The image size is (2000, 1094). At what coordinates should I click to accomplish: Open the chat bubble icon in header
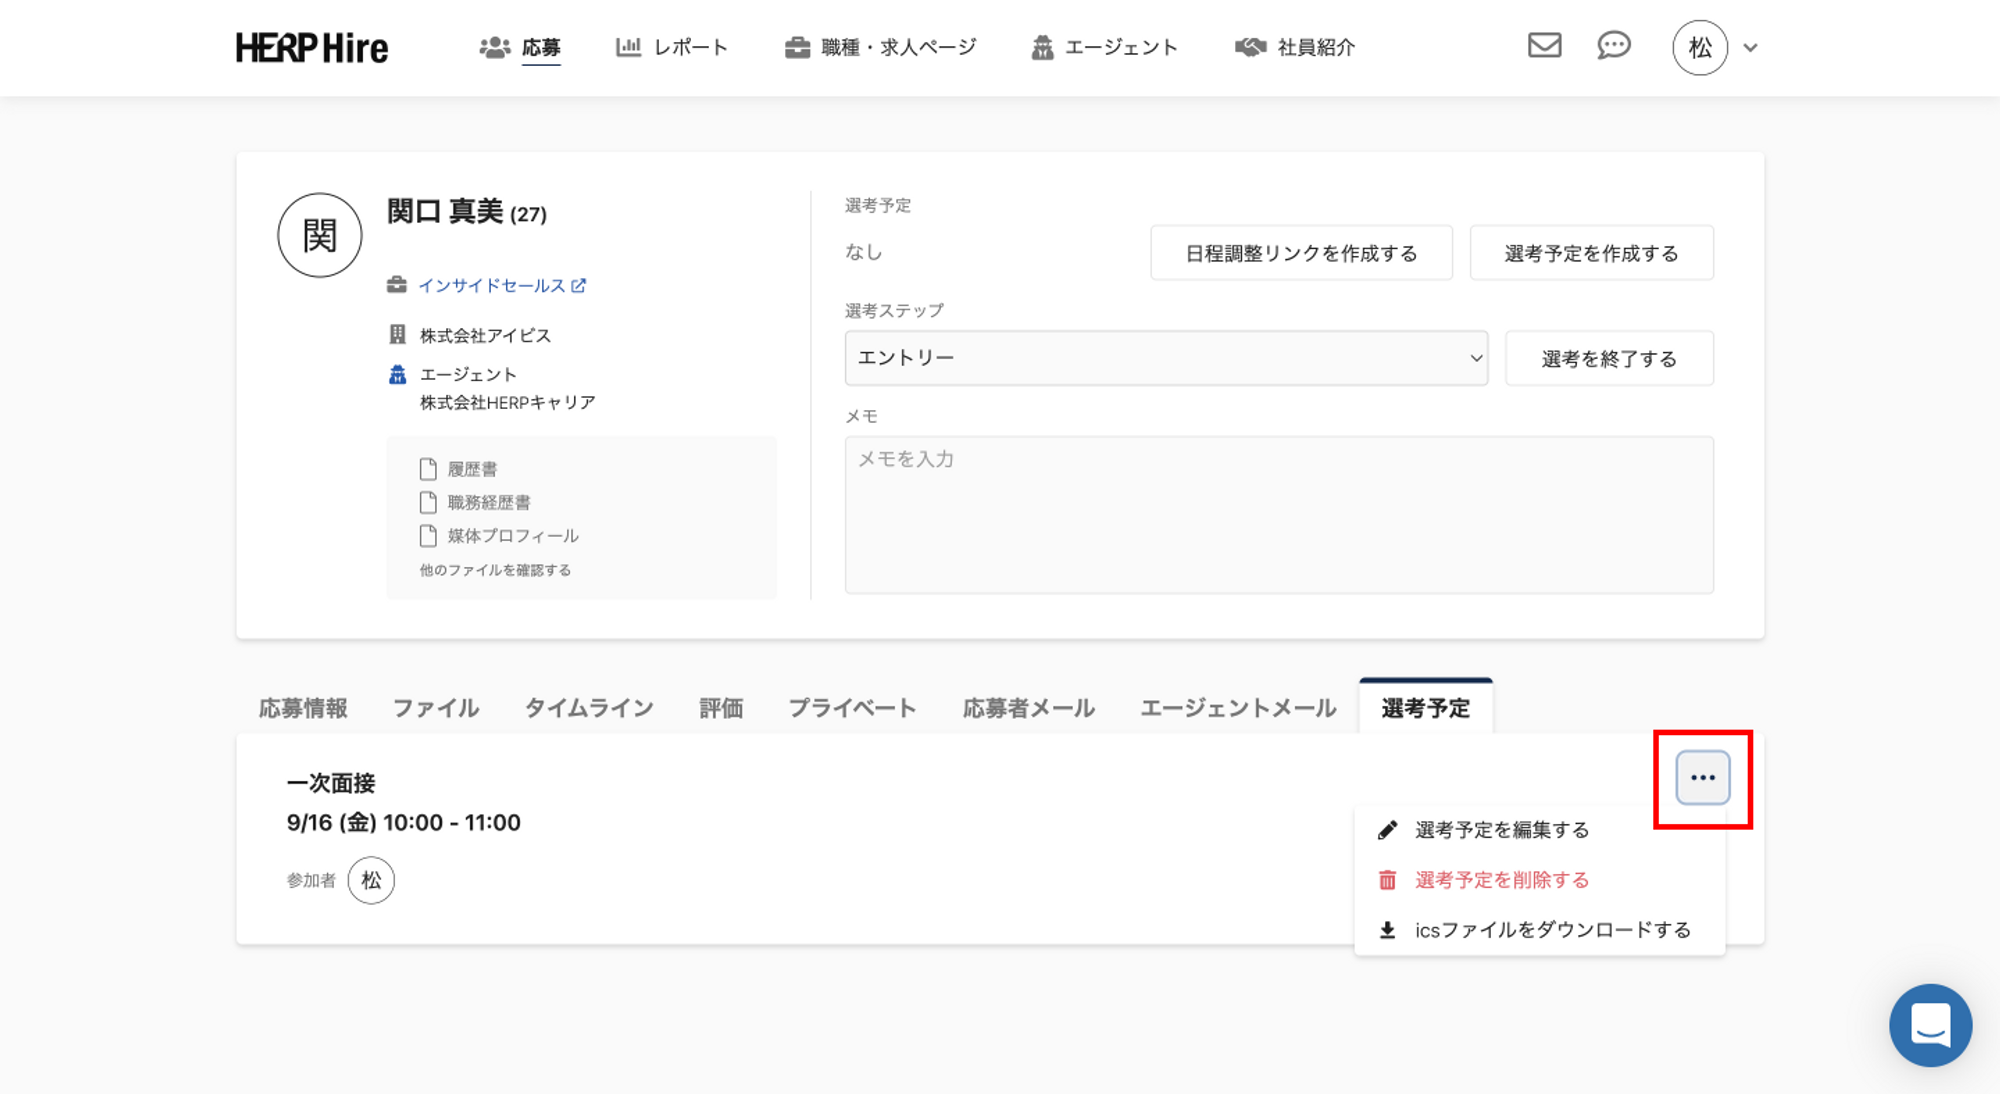tap(1613, 46)
